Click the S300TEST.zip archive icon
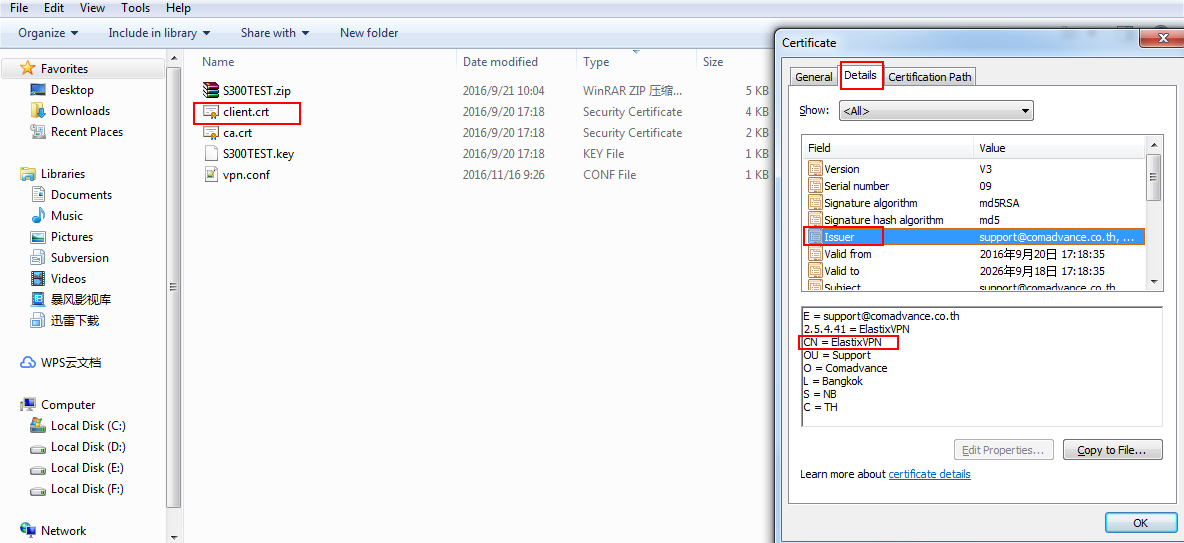The image size is (1184, 543). tap(211, 91)
